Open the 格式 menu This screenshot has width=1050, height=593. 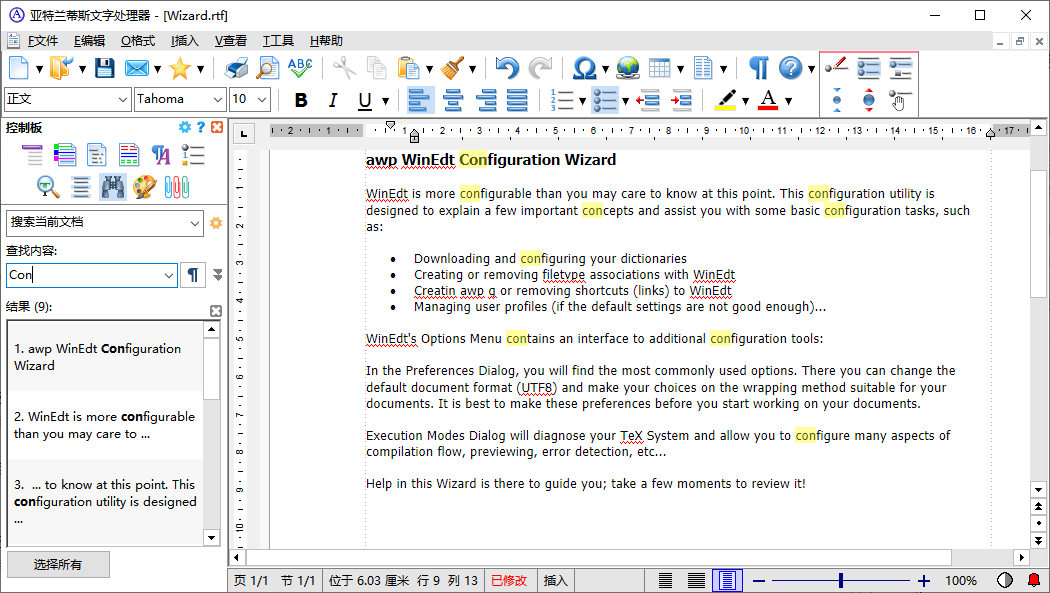(x=138, y=41)
